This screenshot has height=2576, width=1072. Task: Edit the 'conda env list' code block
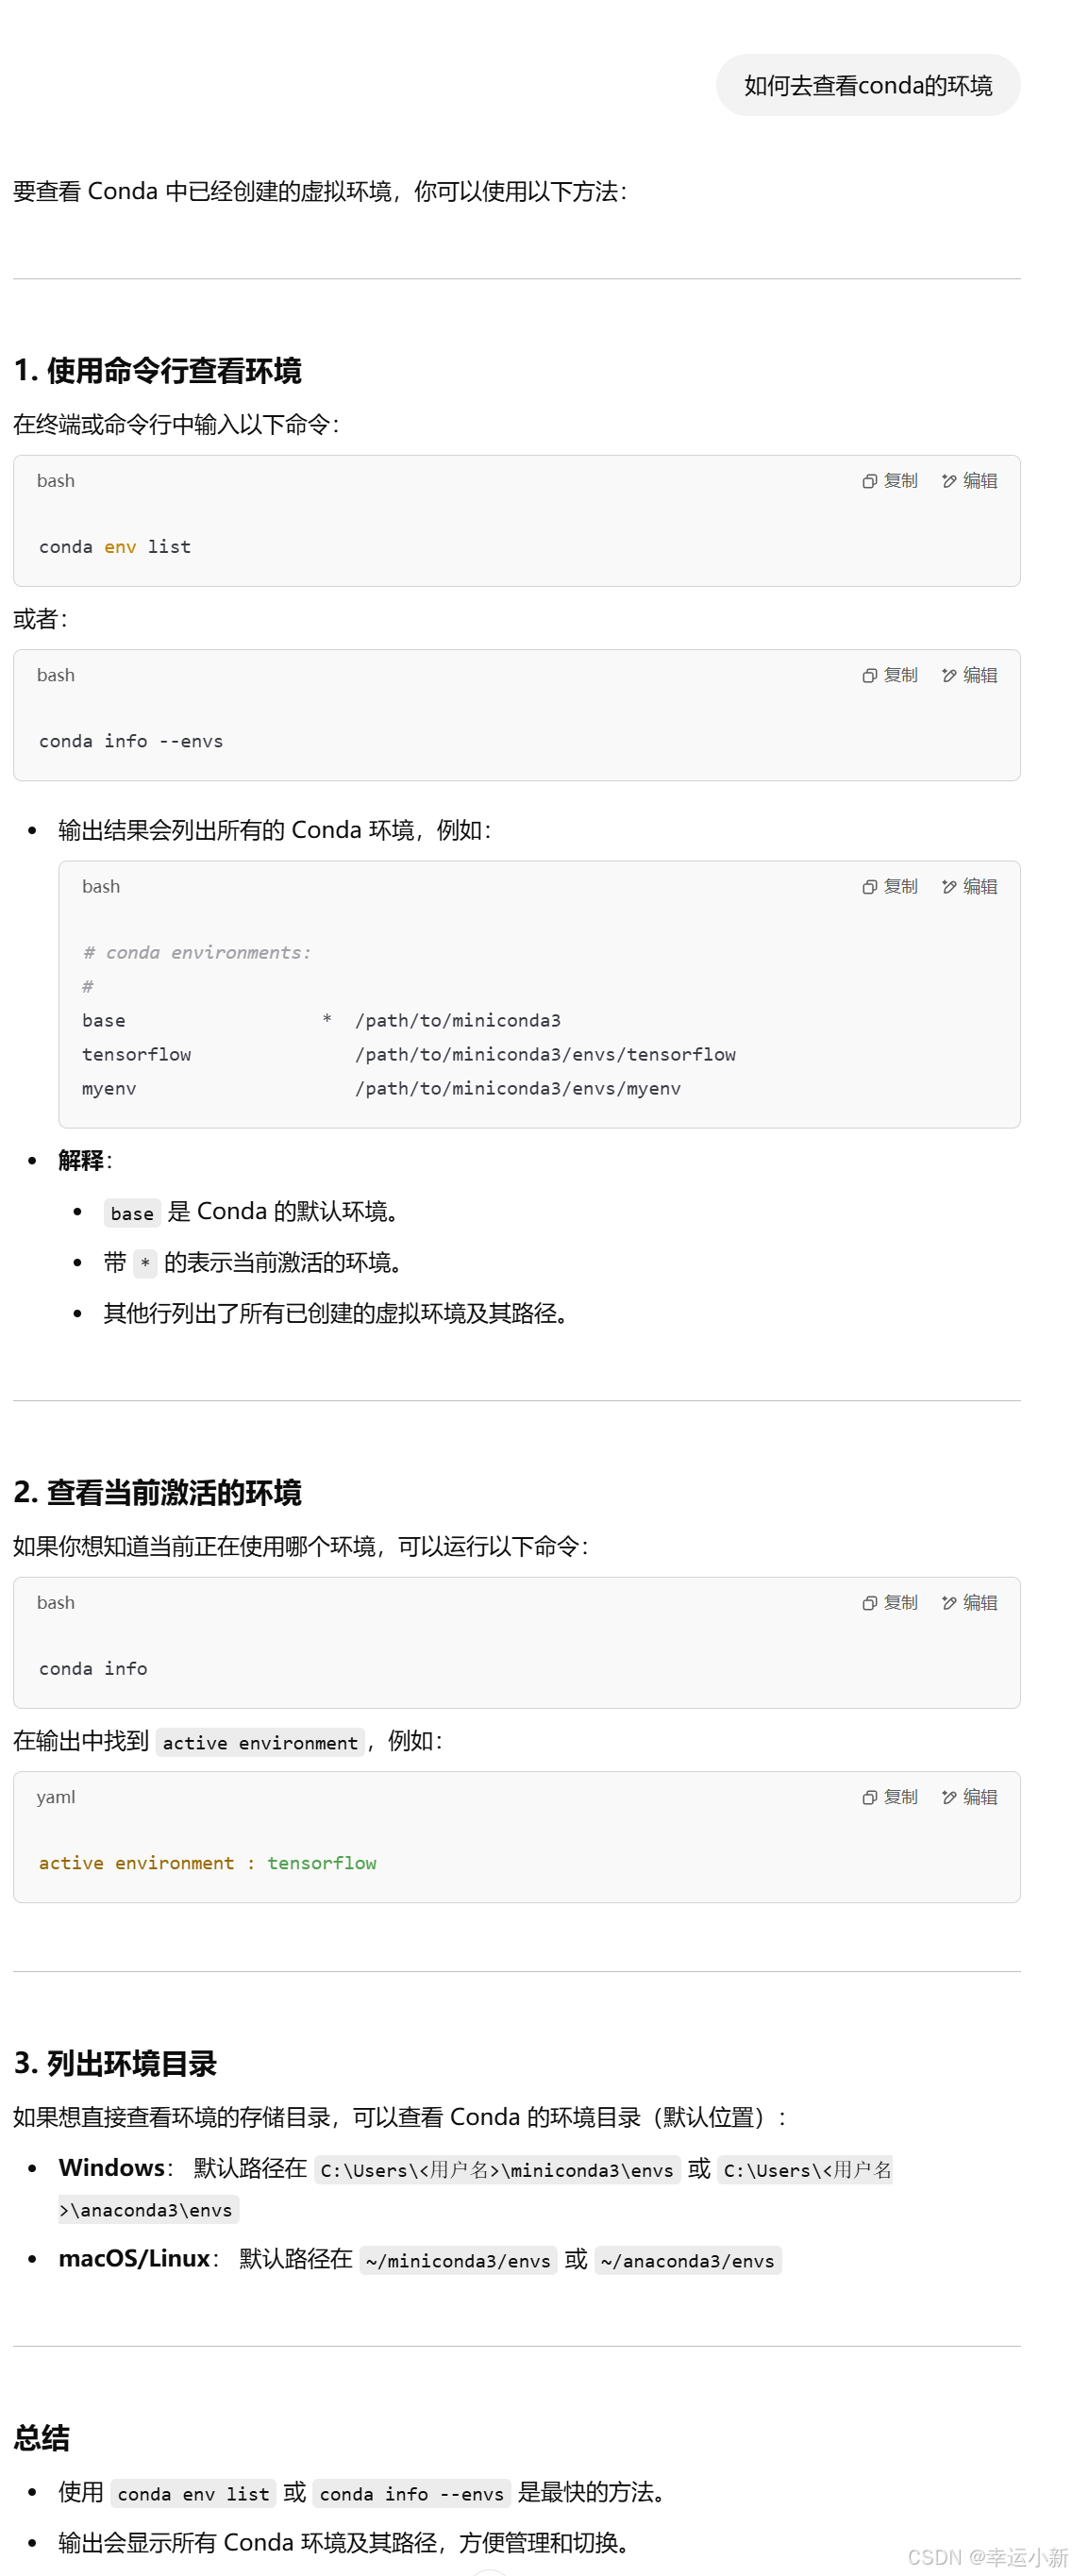pos(969,481)
